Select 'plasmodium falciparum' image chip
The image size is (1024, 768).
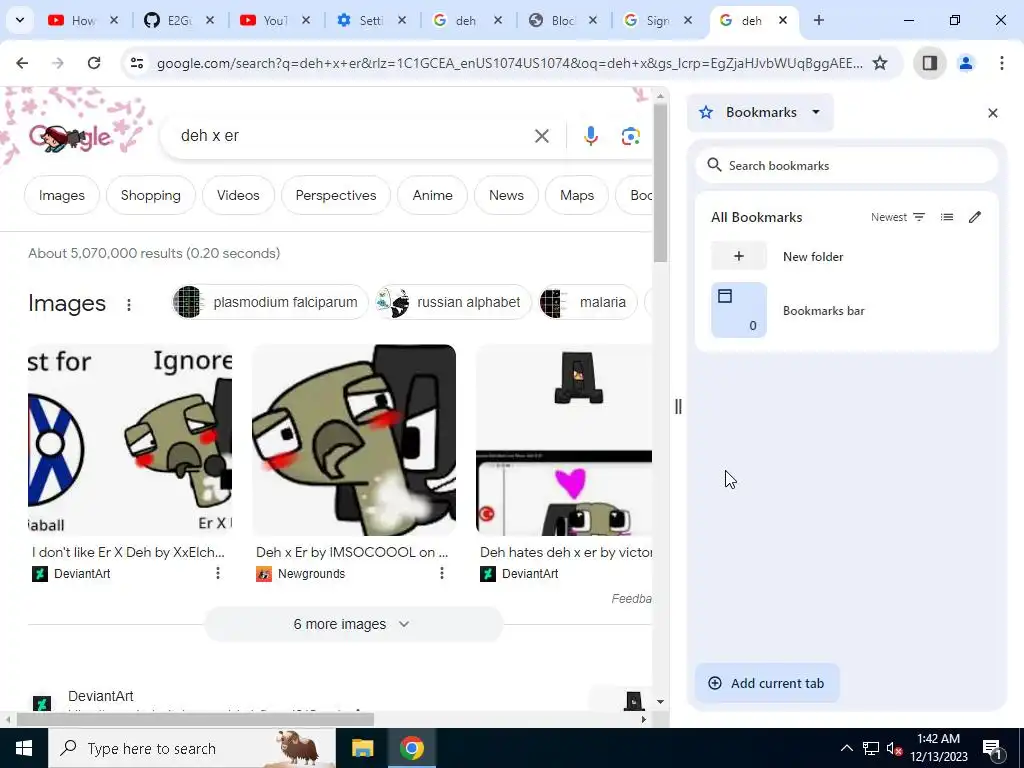[270, 302]
